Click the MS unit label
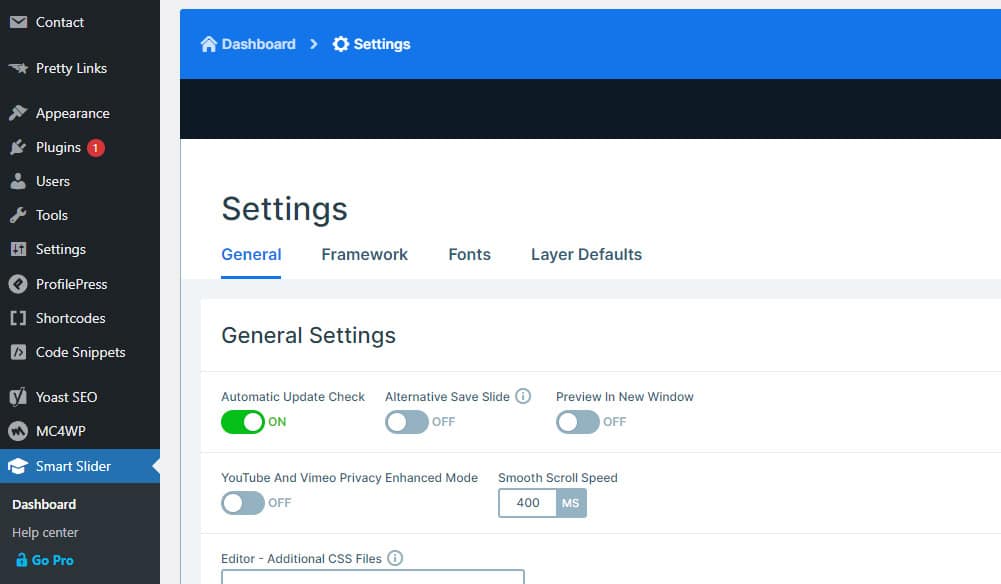This screenshot has width=1001, height=584. tap(571, 503)
